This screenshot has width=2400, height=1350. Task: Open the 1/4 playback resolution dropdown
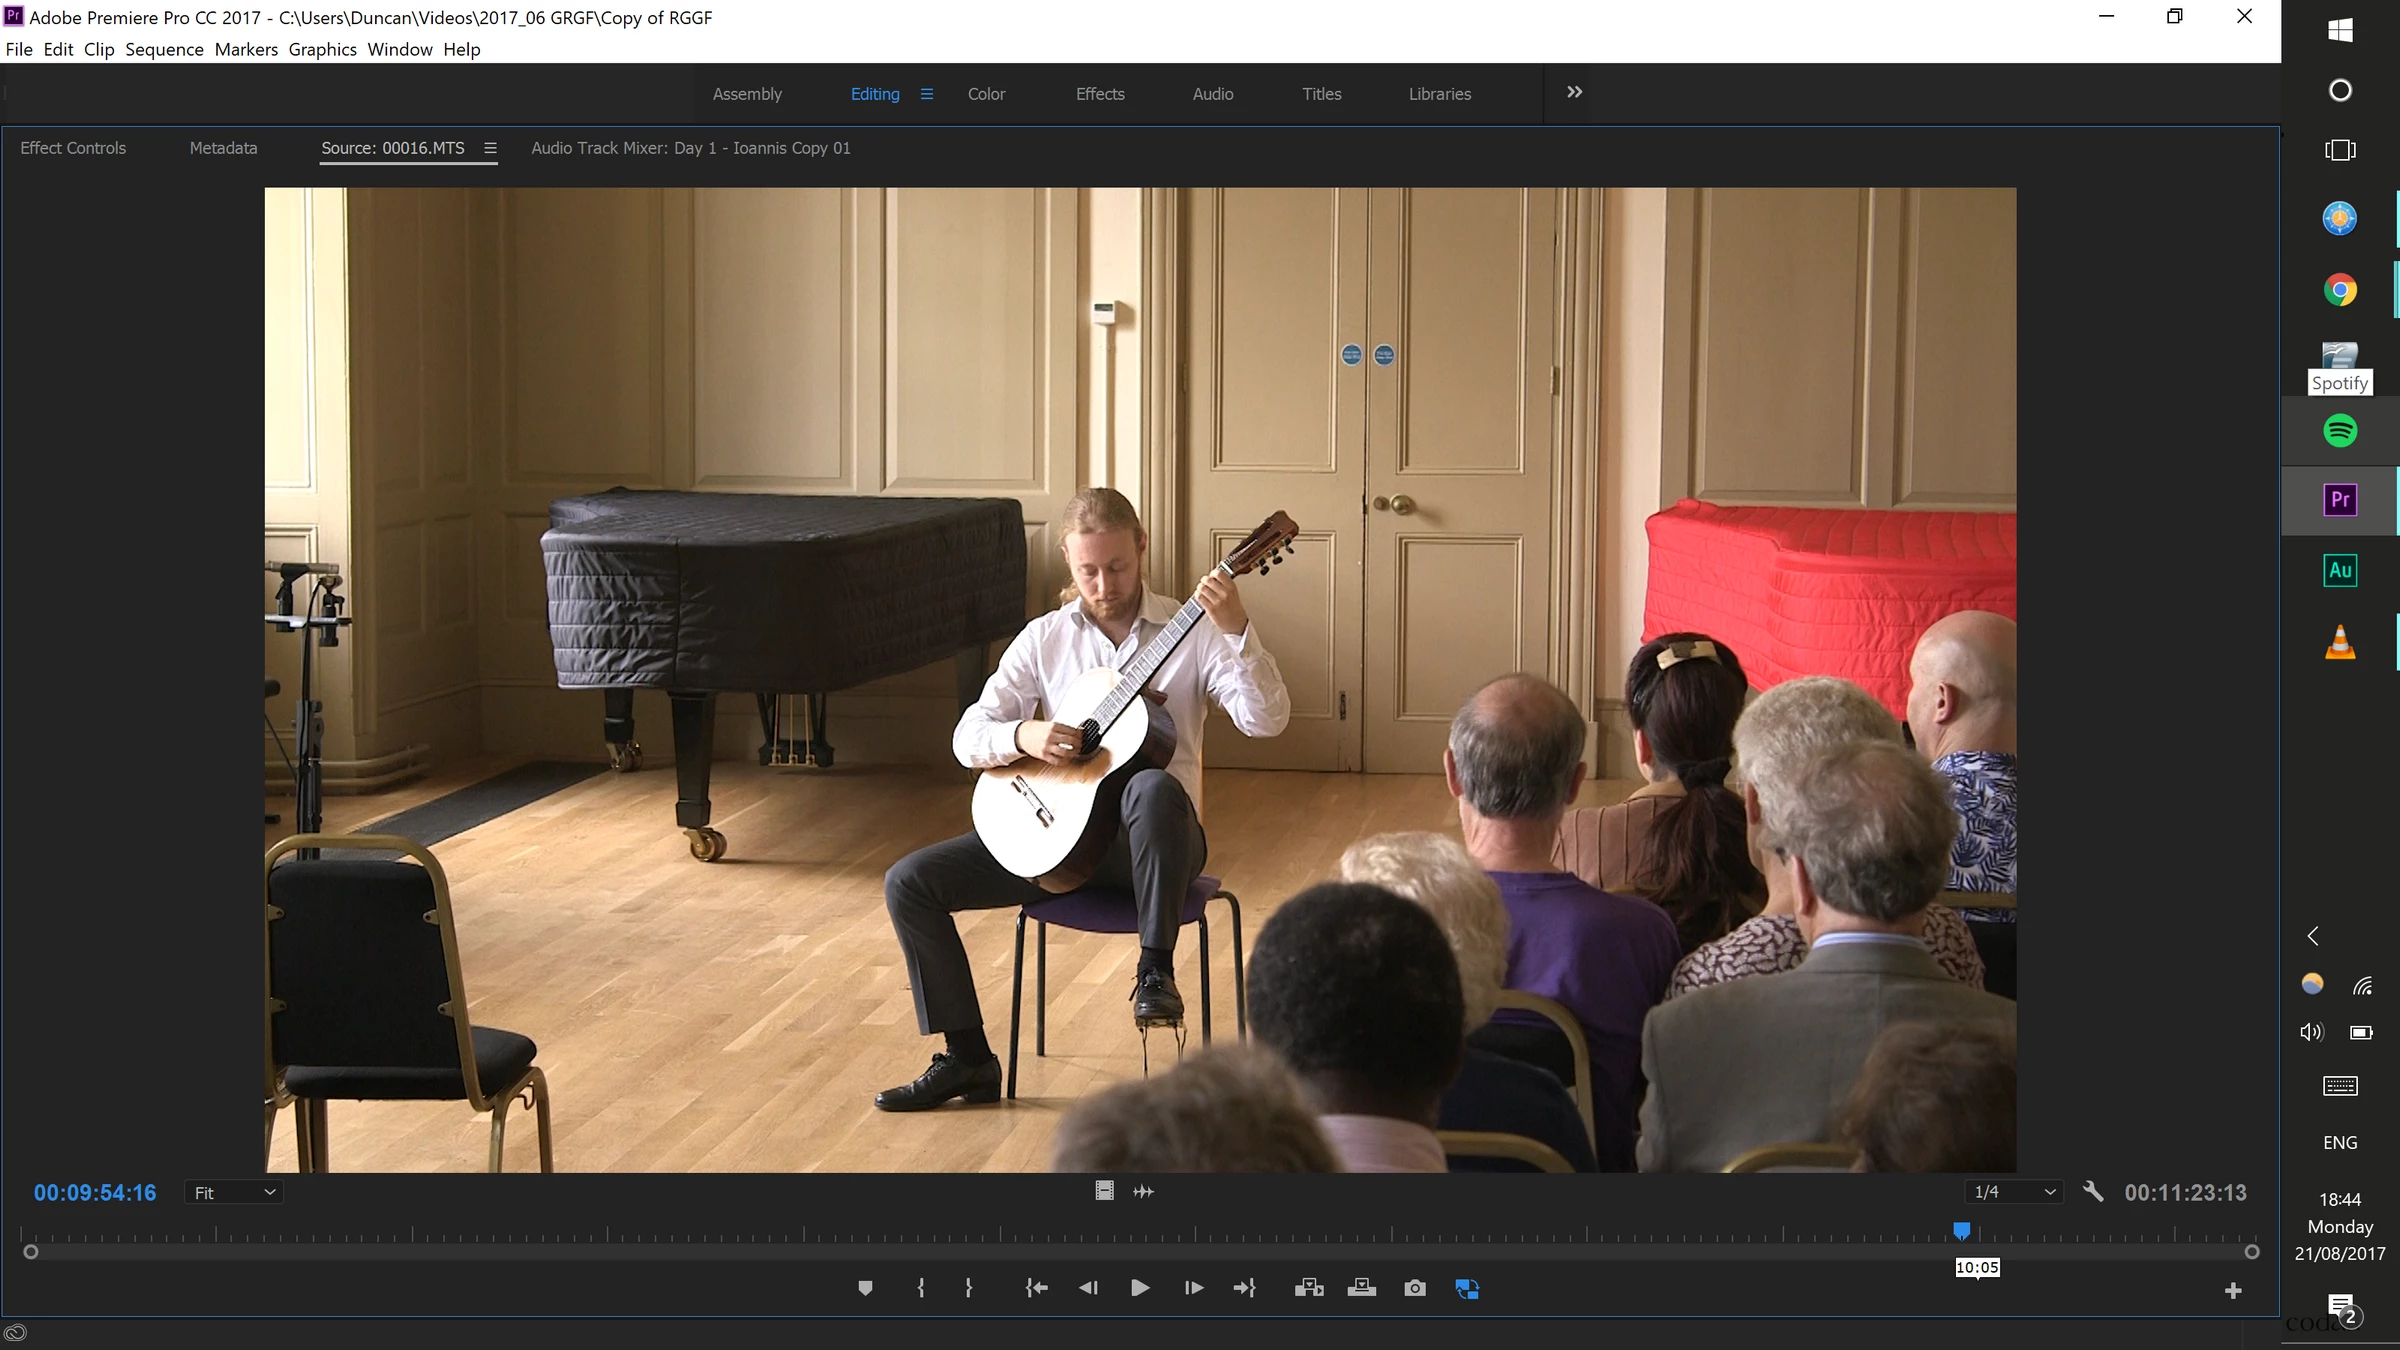pyautogui.click(x=2014, y=1192)
